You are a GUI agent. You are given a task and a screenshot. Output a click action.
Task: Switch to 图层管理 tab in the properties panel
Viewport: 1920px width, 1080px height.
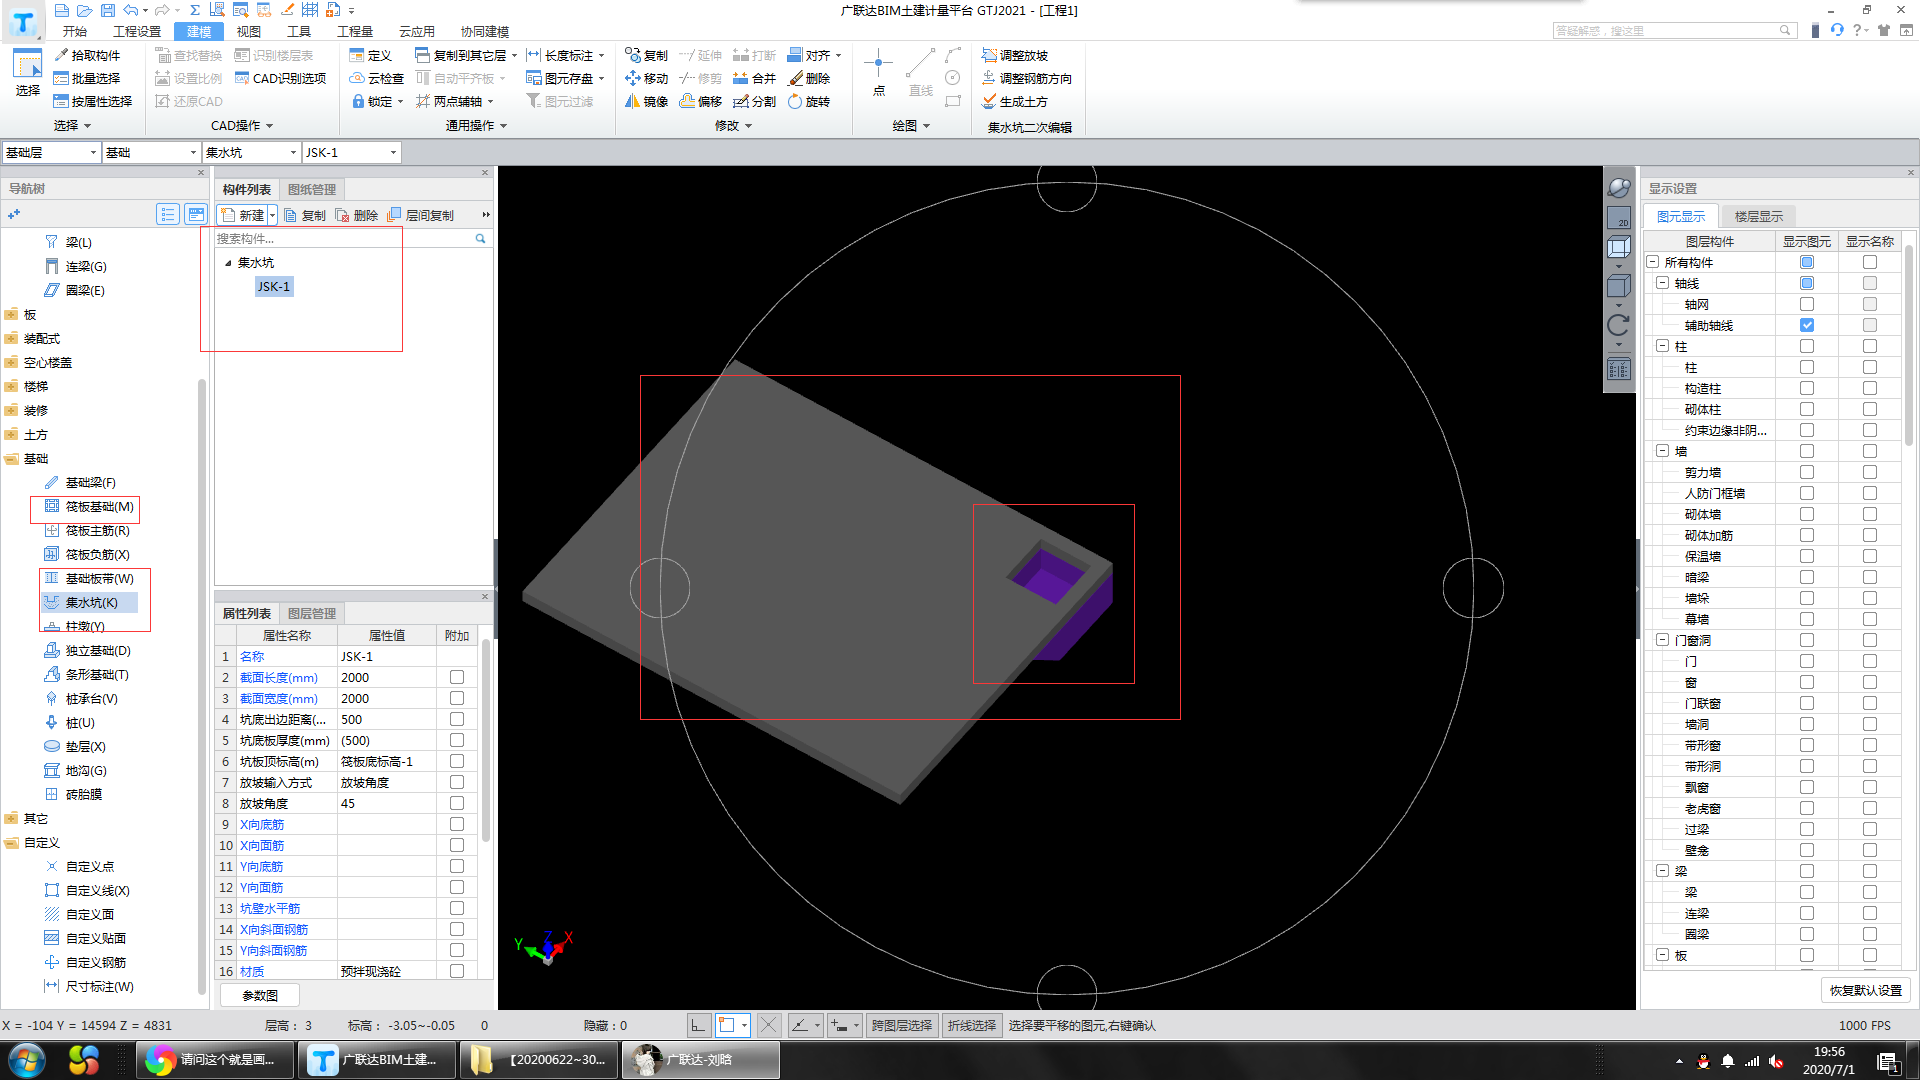tap(312, 613)
